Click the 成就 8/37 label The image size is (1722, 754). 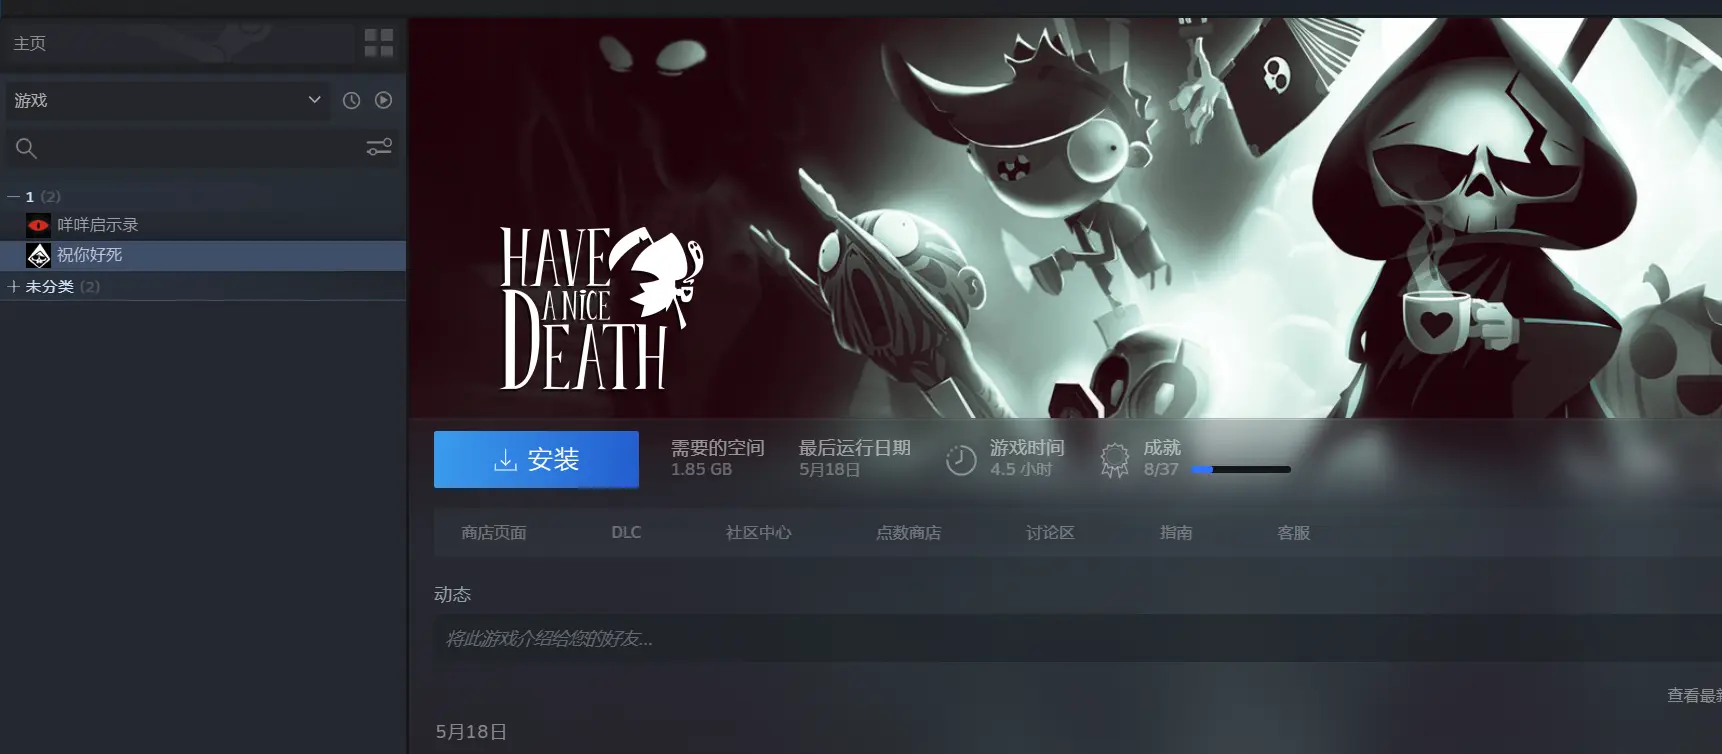(x=1162, y=458)
